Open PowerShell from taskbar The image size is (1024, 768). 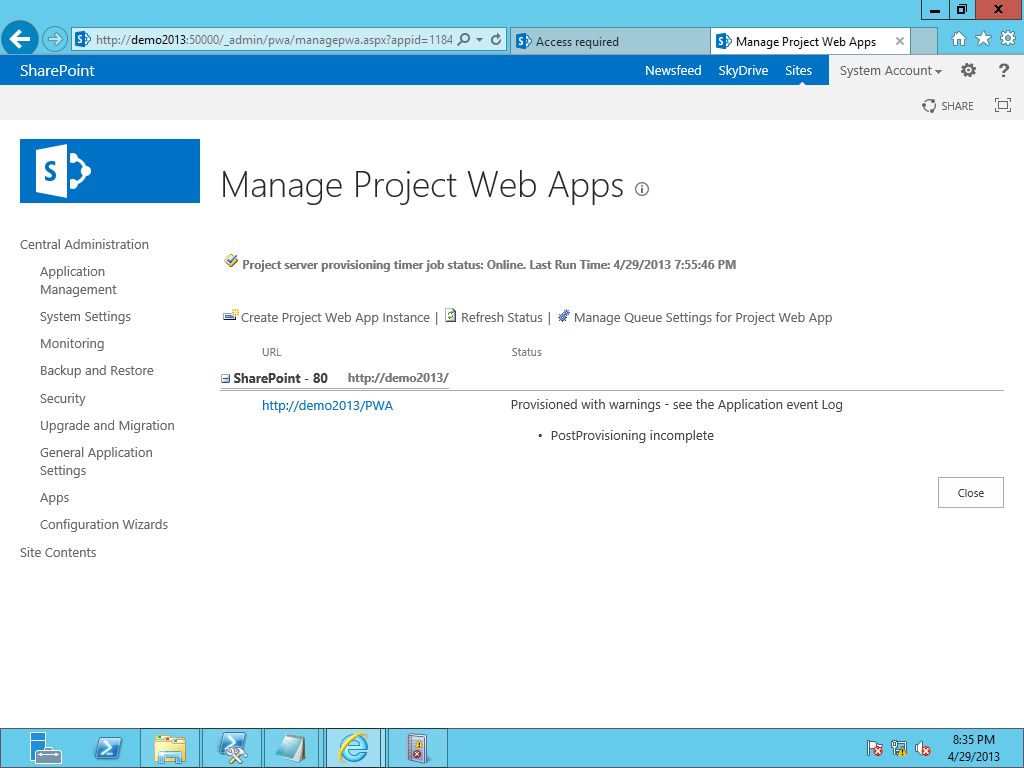(x=108, y=748)
